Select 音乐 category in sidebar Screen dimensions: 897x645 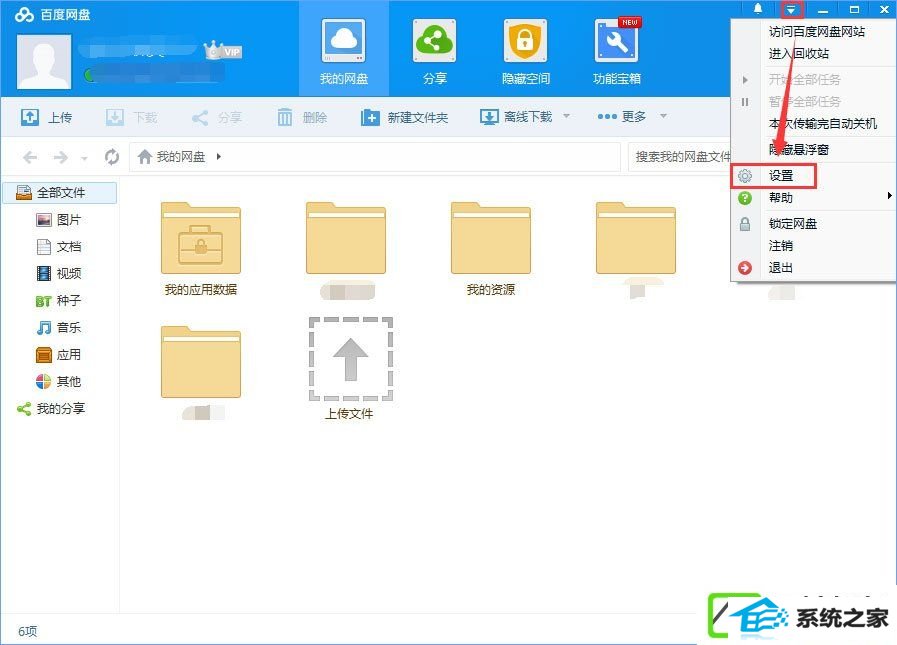[x=59, y=327]
